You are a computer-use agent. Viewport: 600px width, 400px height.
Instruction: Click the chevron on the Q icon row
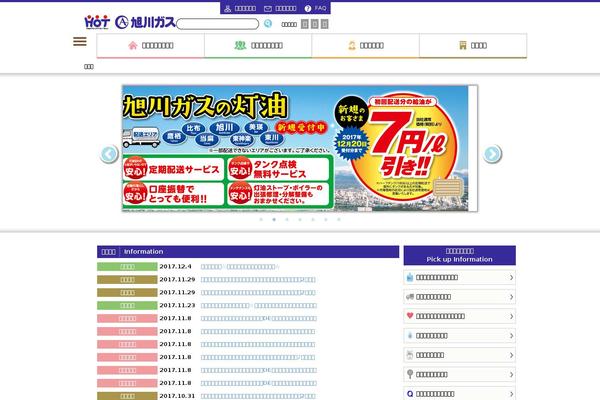(512, 394)
